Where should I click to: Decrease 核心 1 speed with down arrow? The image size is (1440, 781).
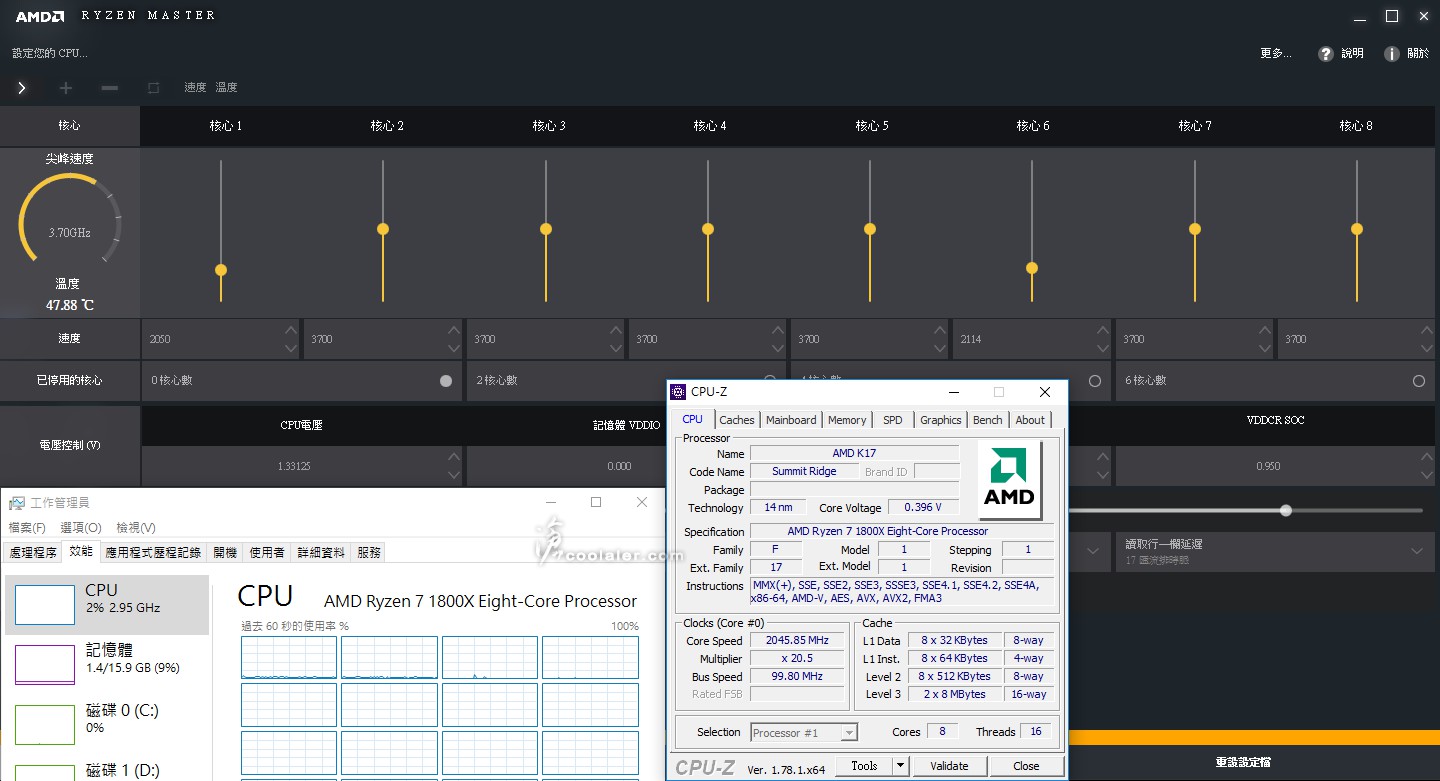(x=291, y=349)
